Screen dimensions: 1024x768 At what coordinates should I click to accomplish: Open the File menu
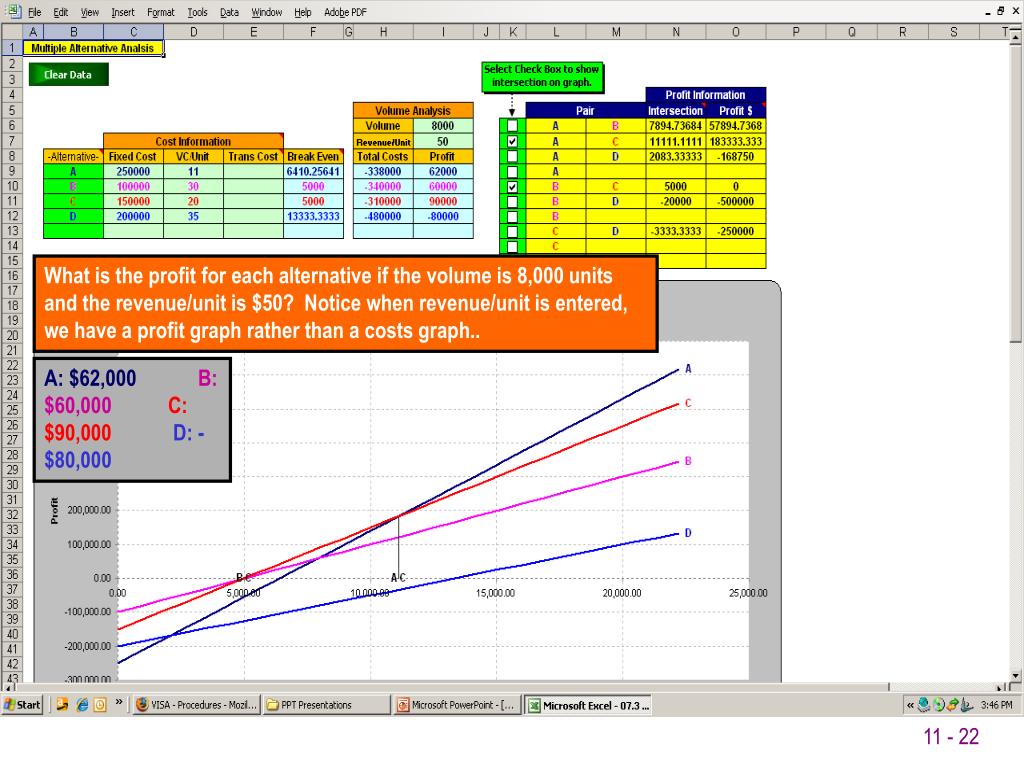click(35, 12)
